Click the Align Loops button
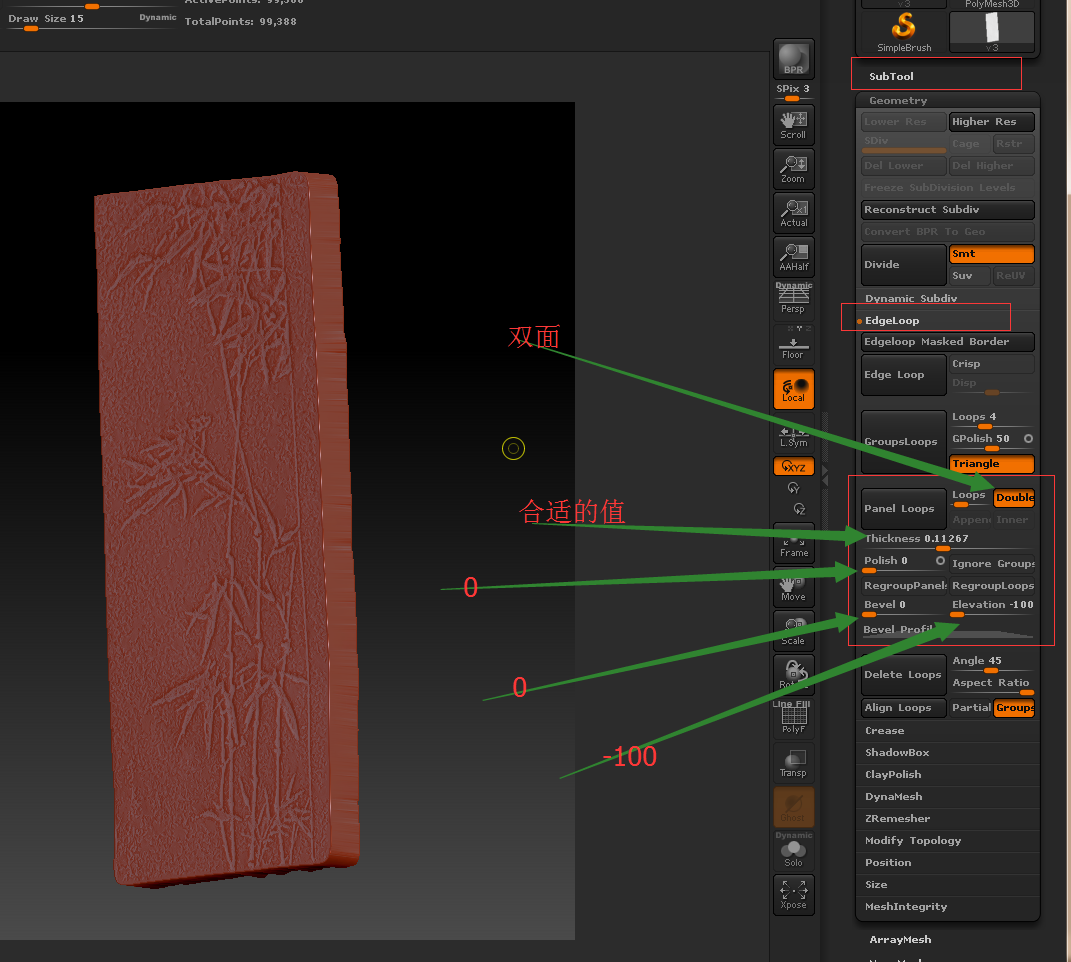Image resolution: width=1071 pixels, height=962 pixels. (904, 708)
